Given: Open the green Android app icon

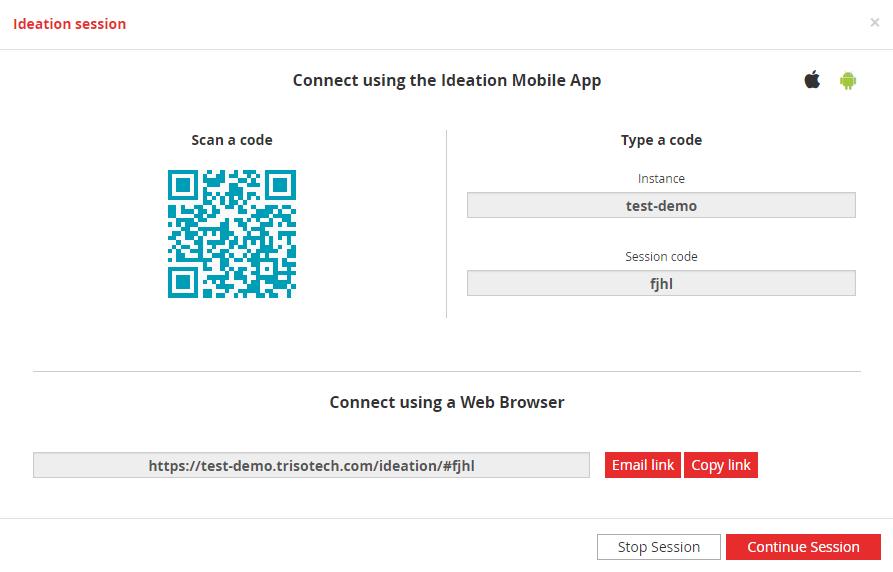Looking at the screenshot, I should [x=847, y=80].
